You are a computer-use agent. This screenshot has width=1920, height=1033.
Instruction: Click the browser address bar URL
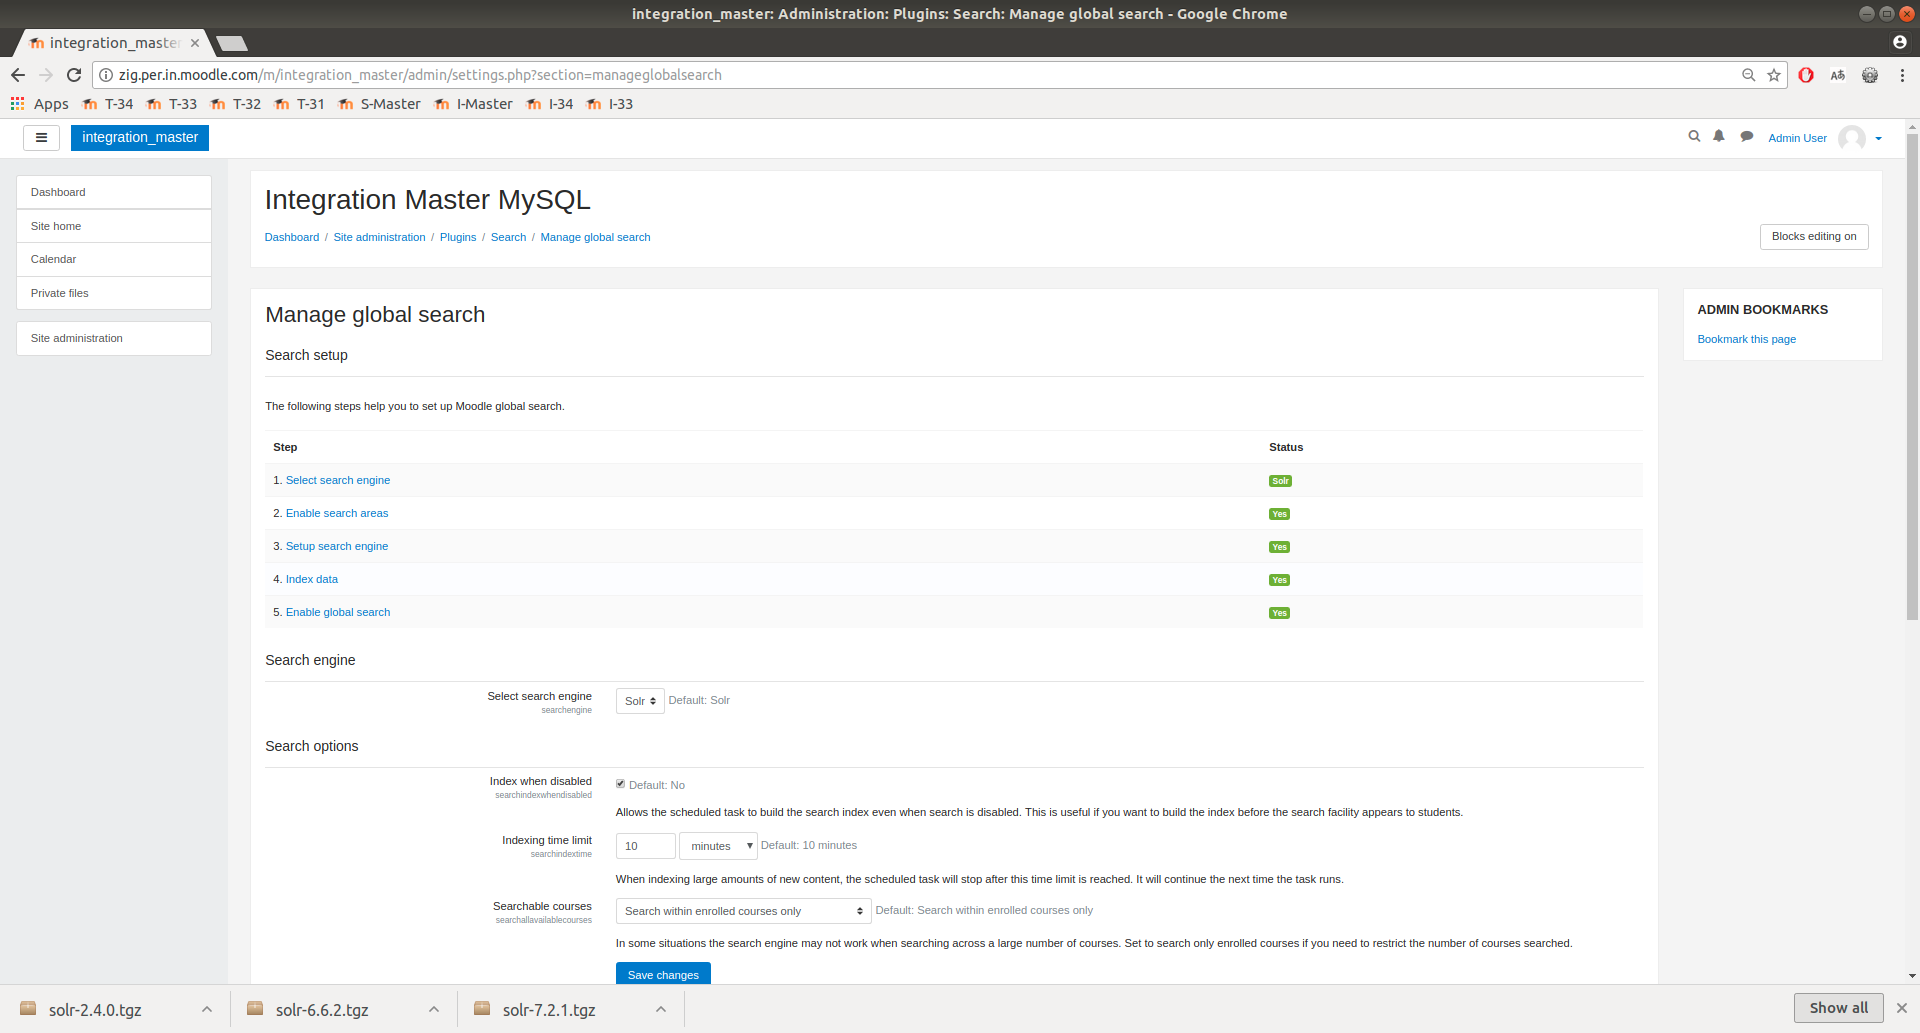pyautogui.click(x=420, y=75)
